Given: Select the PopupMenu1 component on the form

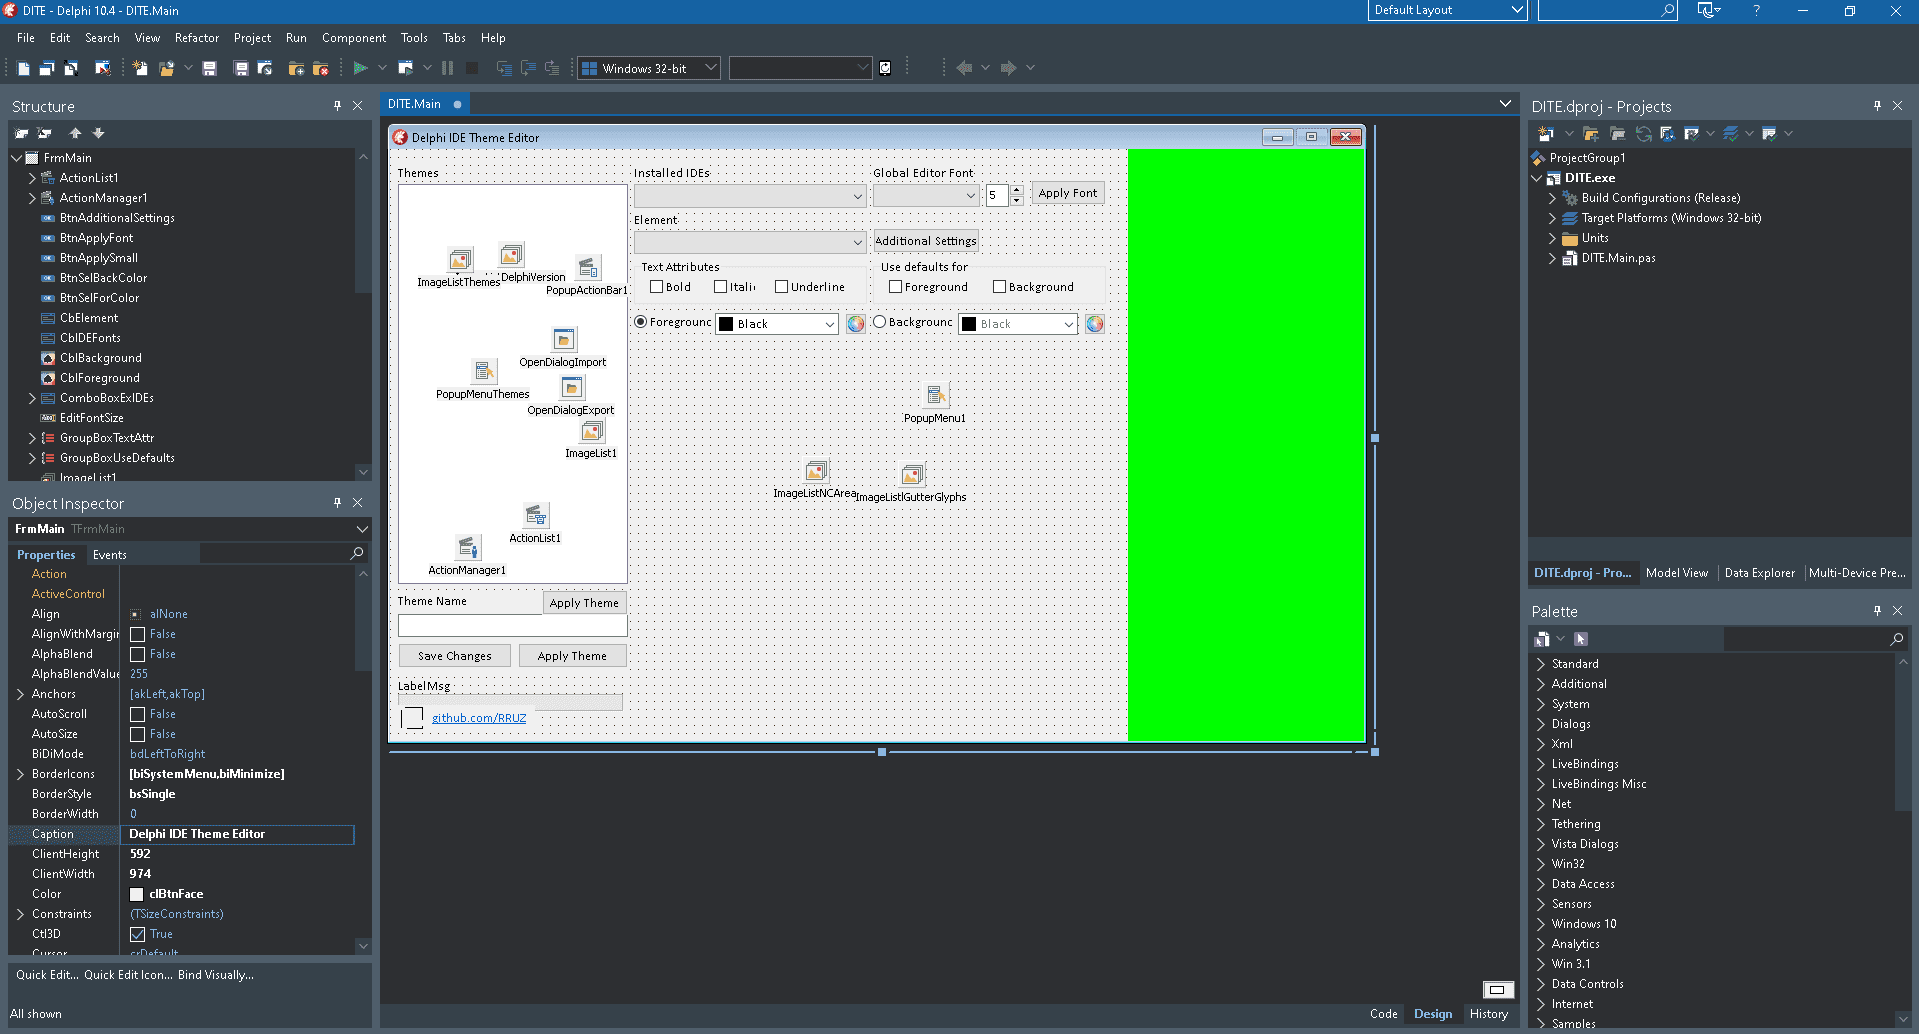Looking at the screenshot, I should 935,395.
